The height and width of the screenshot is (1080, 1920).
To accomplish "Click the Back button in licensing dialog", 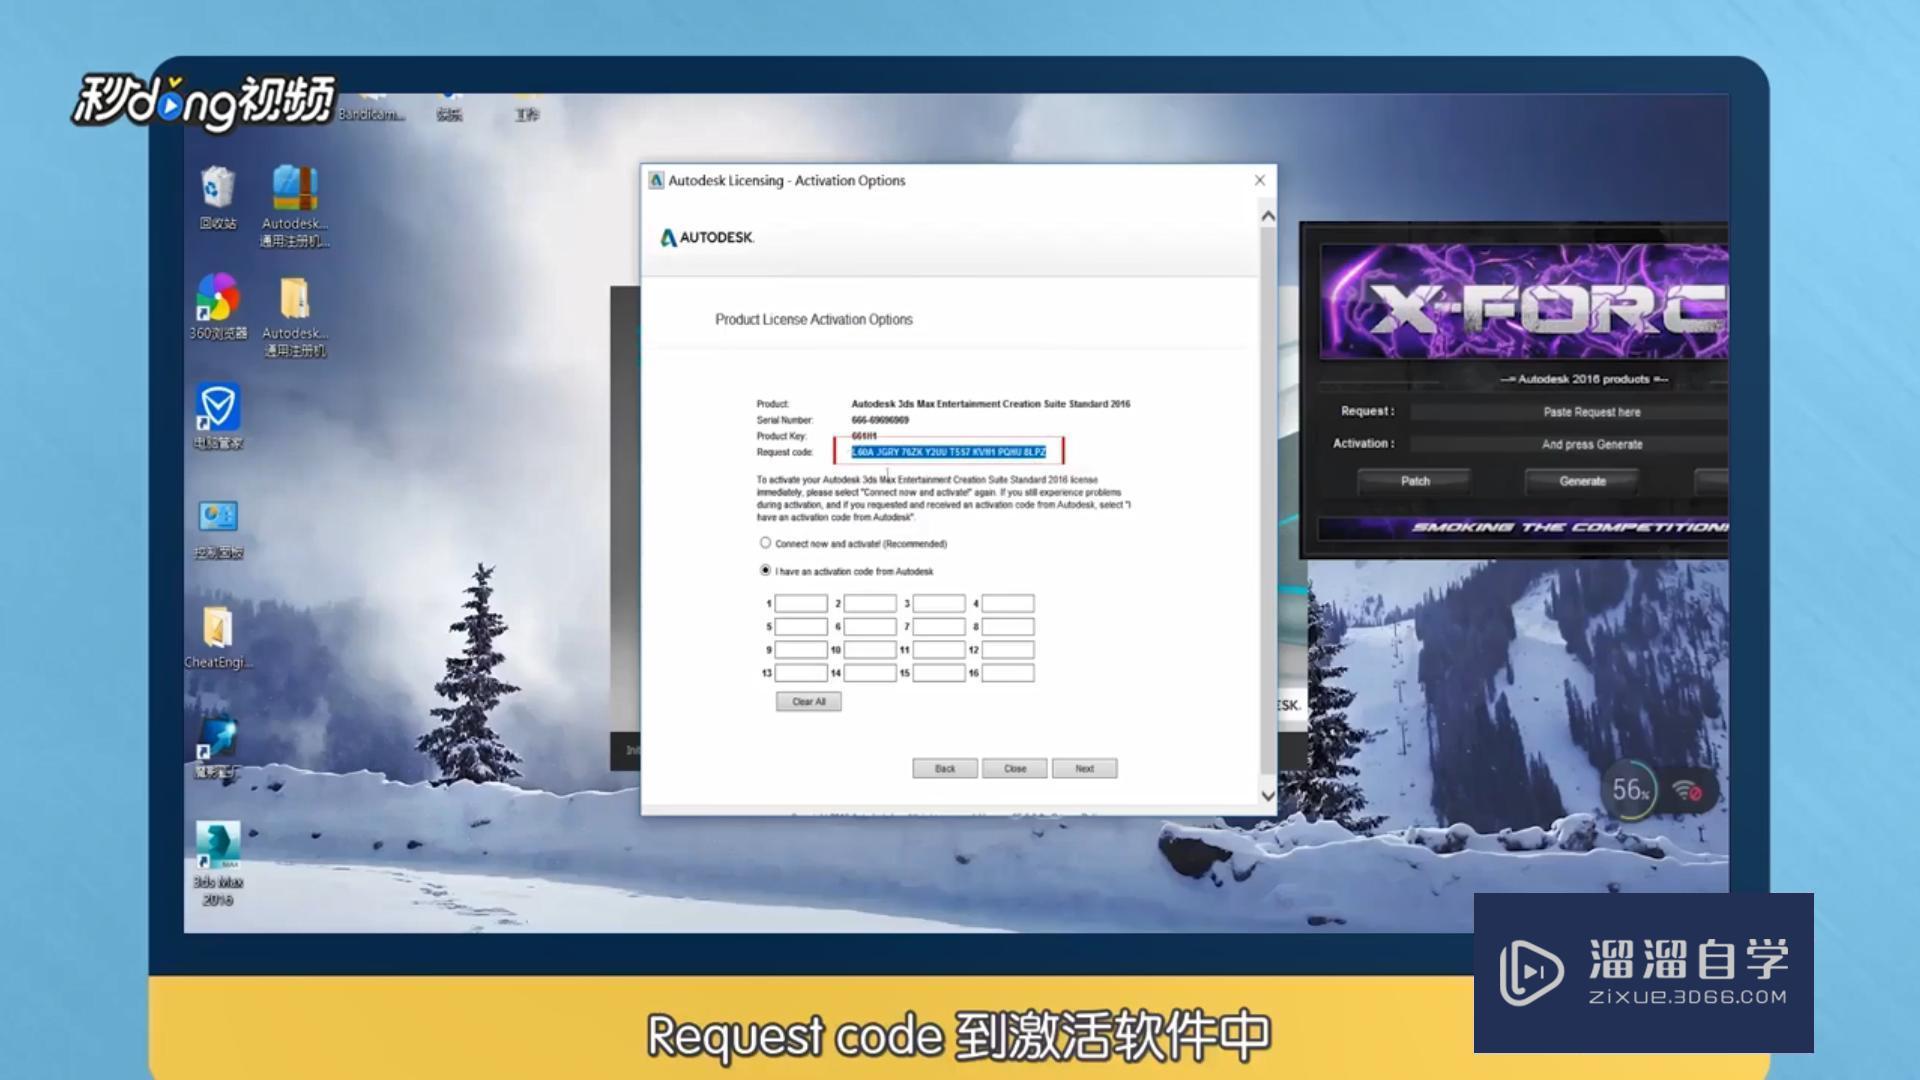I will (x=944, y=768).
